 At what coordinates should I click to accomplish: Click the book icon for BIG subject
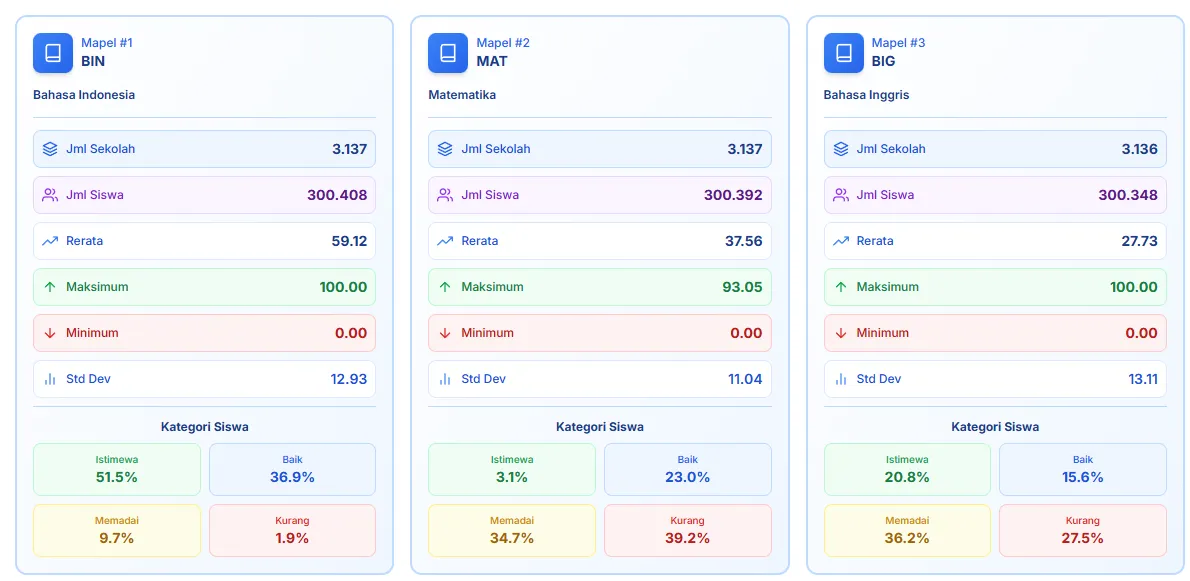click(843, 53)
